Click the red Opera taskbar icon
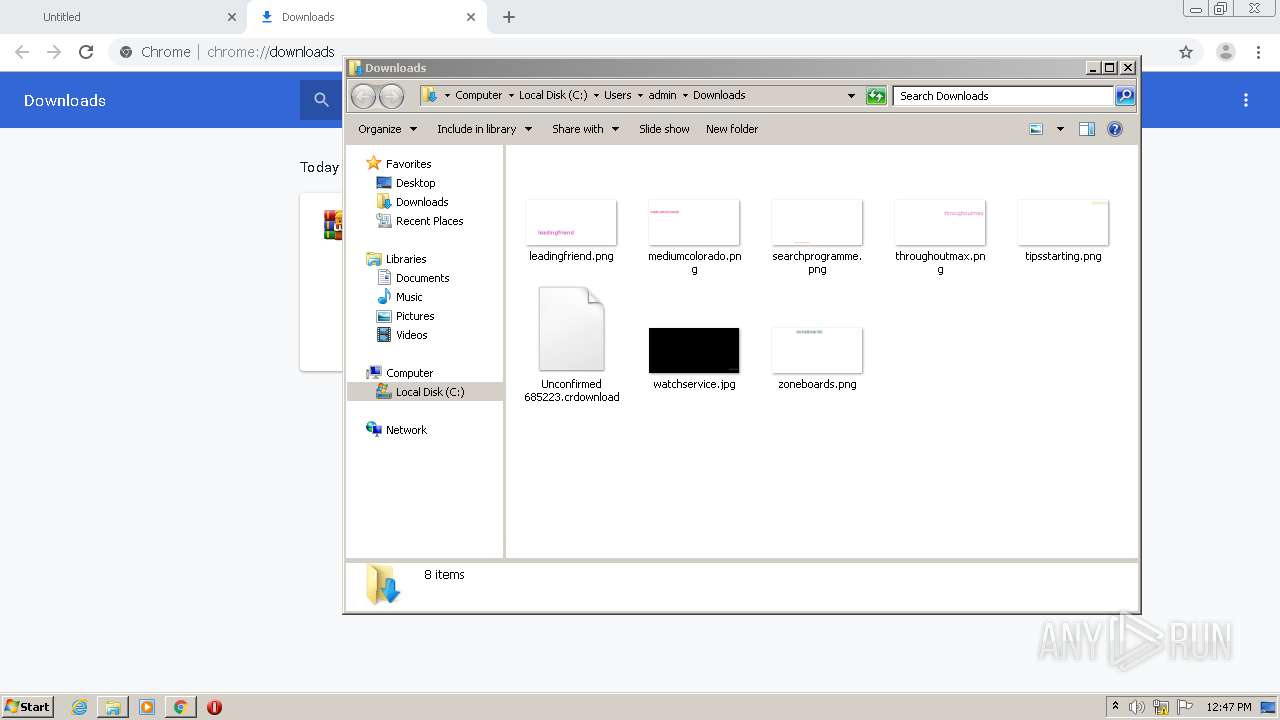 [x=214, y=707]
